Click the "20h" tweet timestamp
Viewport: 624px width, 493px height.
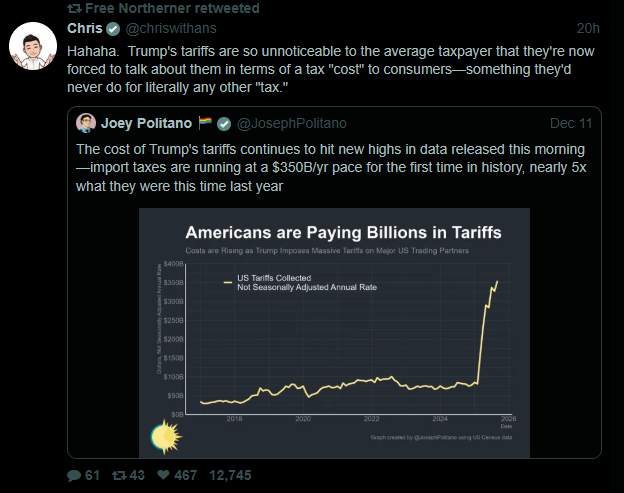coord(589,28)
